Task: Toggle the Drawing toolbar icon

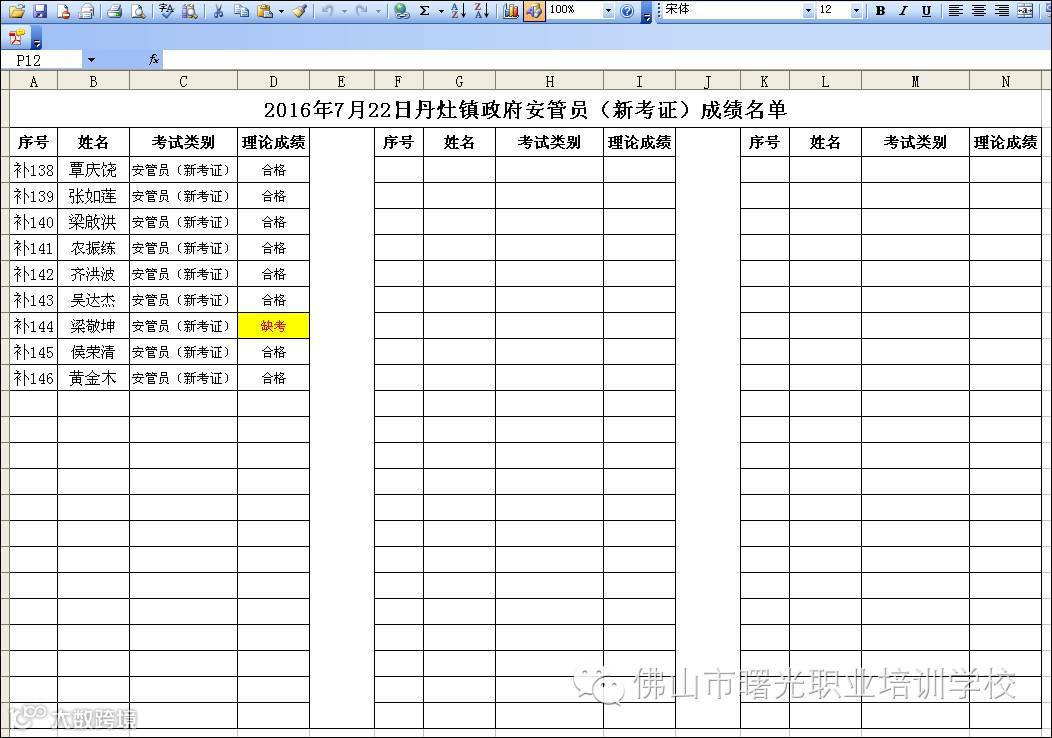Action: tap(534, 11)
